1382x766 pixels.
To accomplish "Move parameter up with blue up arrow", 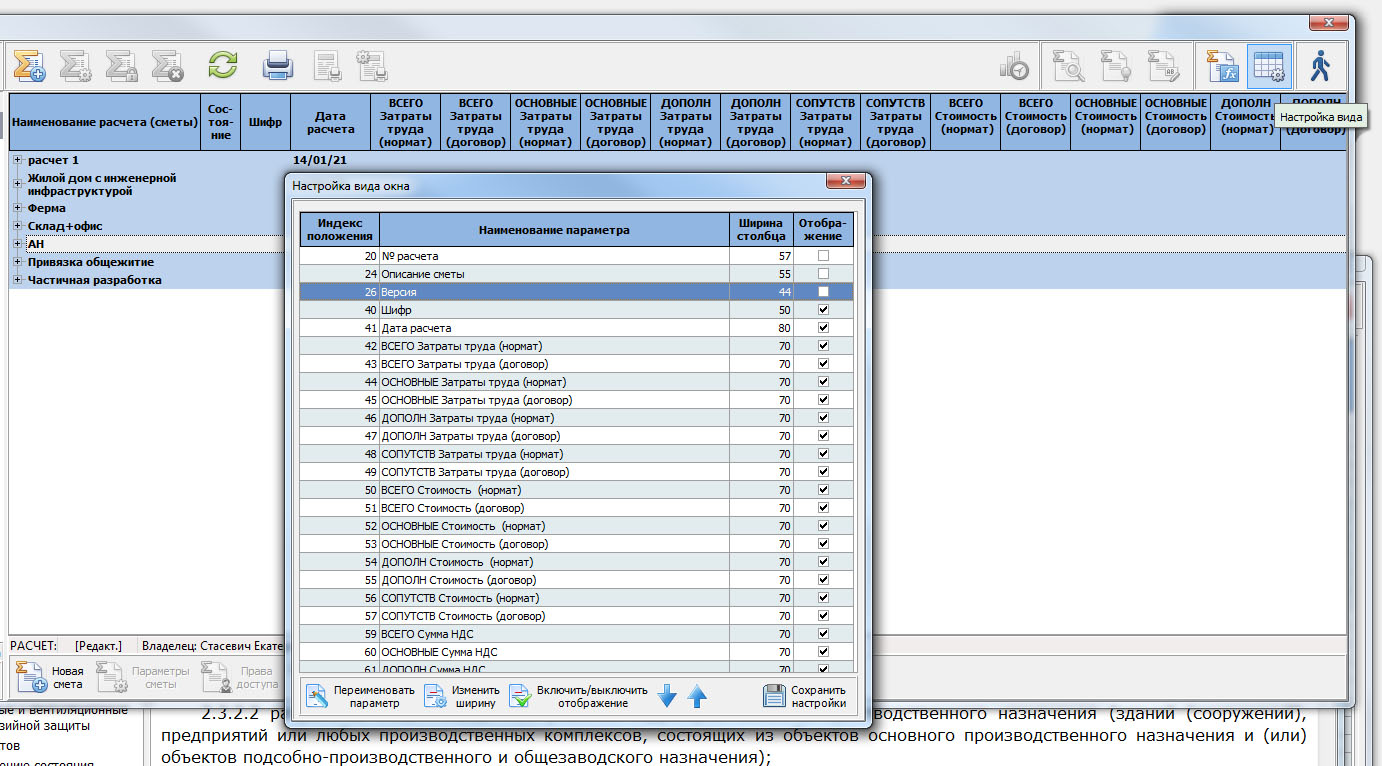I will [x=697, y=697].
